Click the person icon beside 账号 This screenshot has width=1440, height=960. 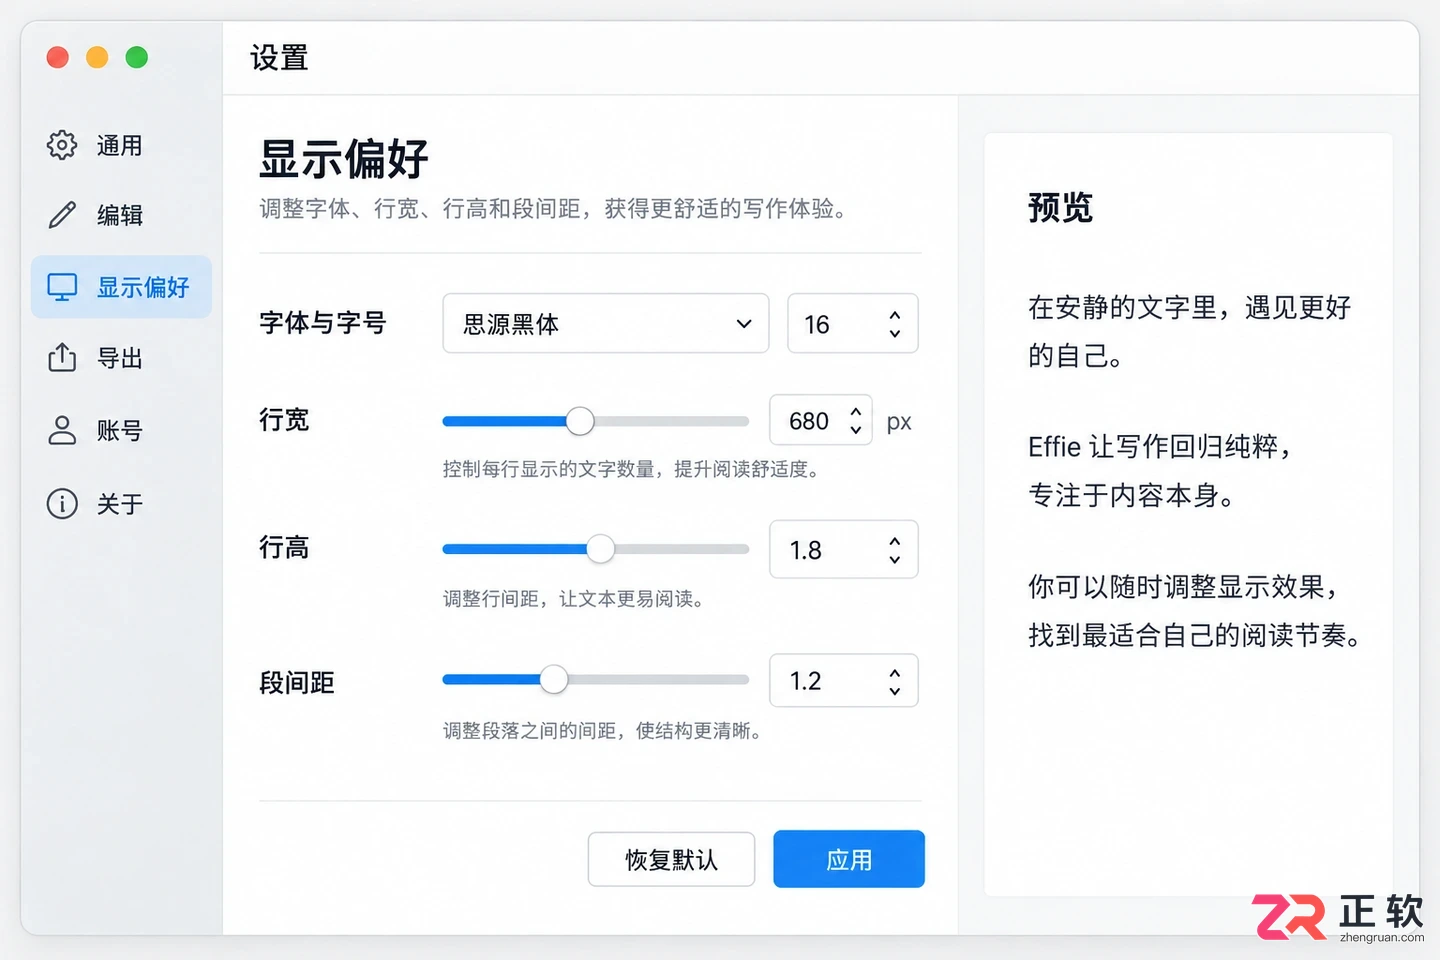(62, 430)
